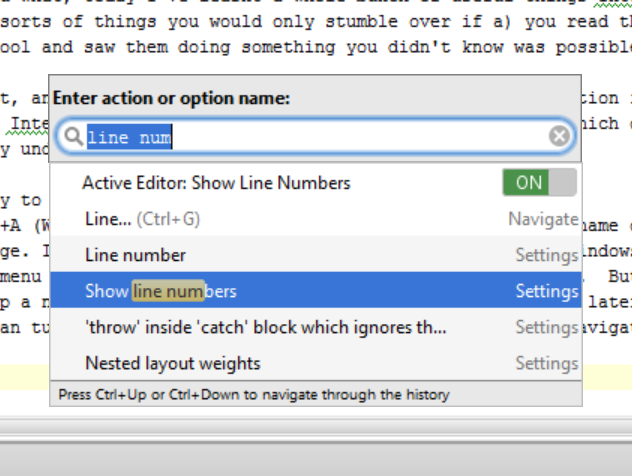Click the Ctrl+Up/Ctrl+Down history hint text

coord(254,395)
